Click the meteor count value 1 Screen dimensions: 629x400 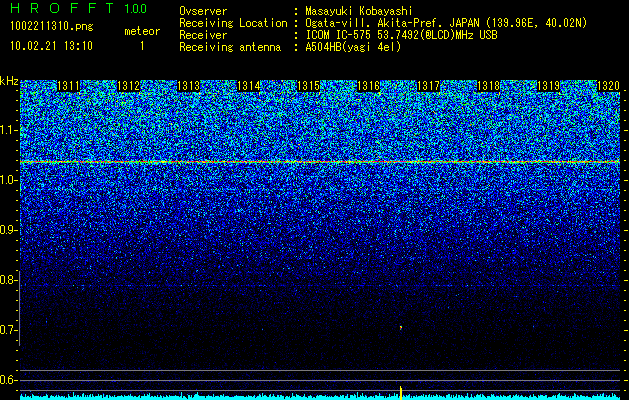pyautogui.click(x=142, y=46)
